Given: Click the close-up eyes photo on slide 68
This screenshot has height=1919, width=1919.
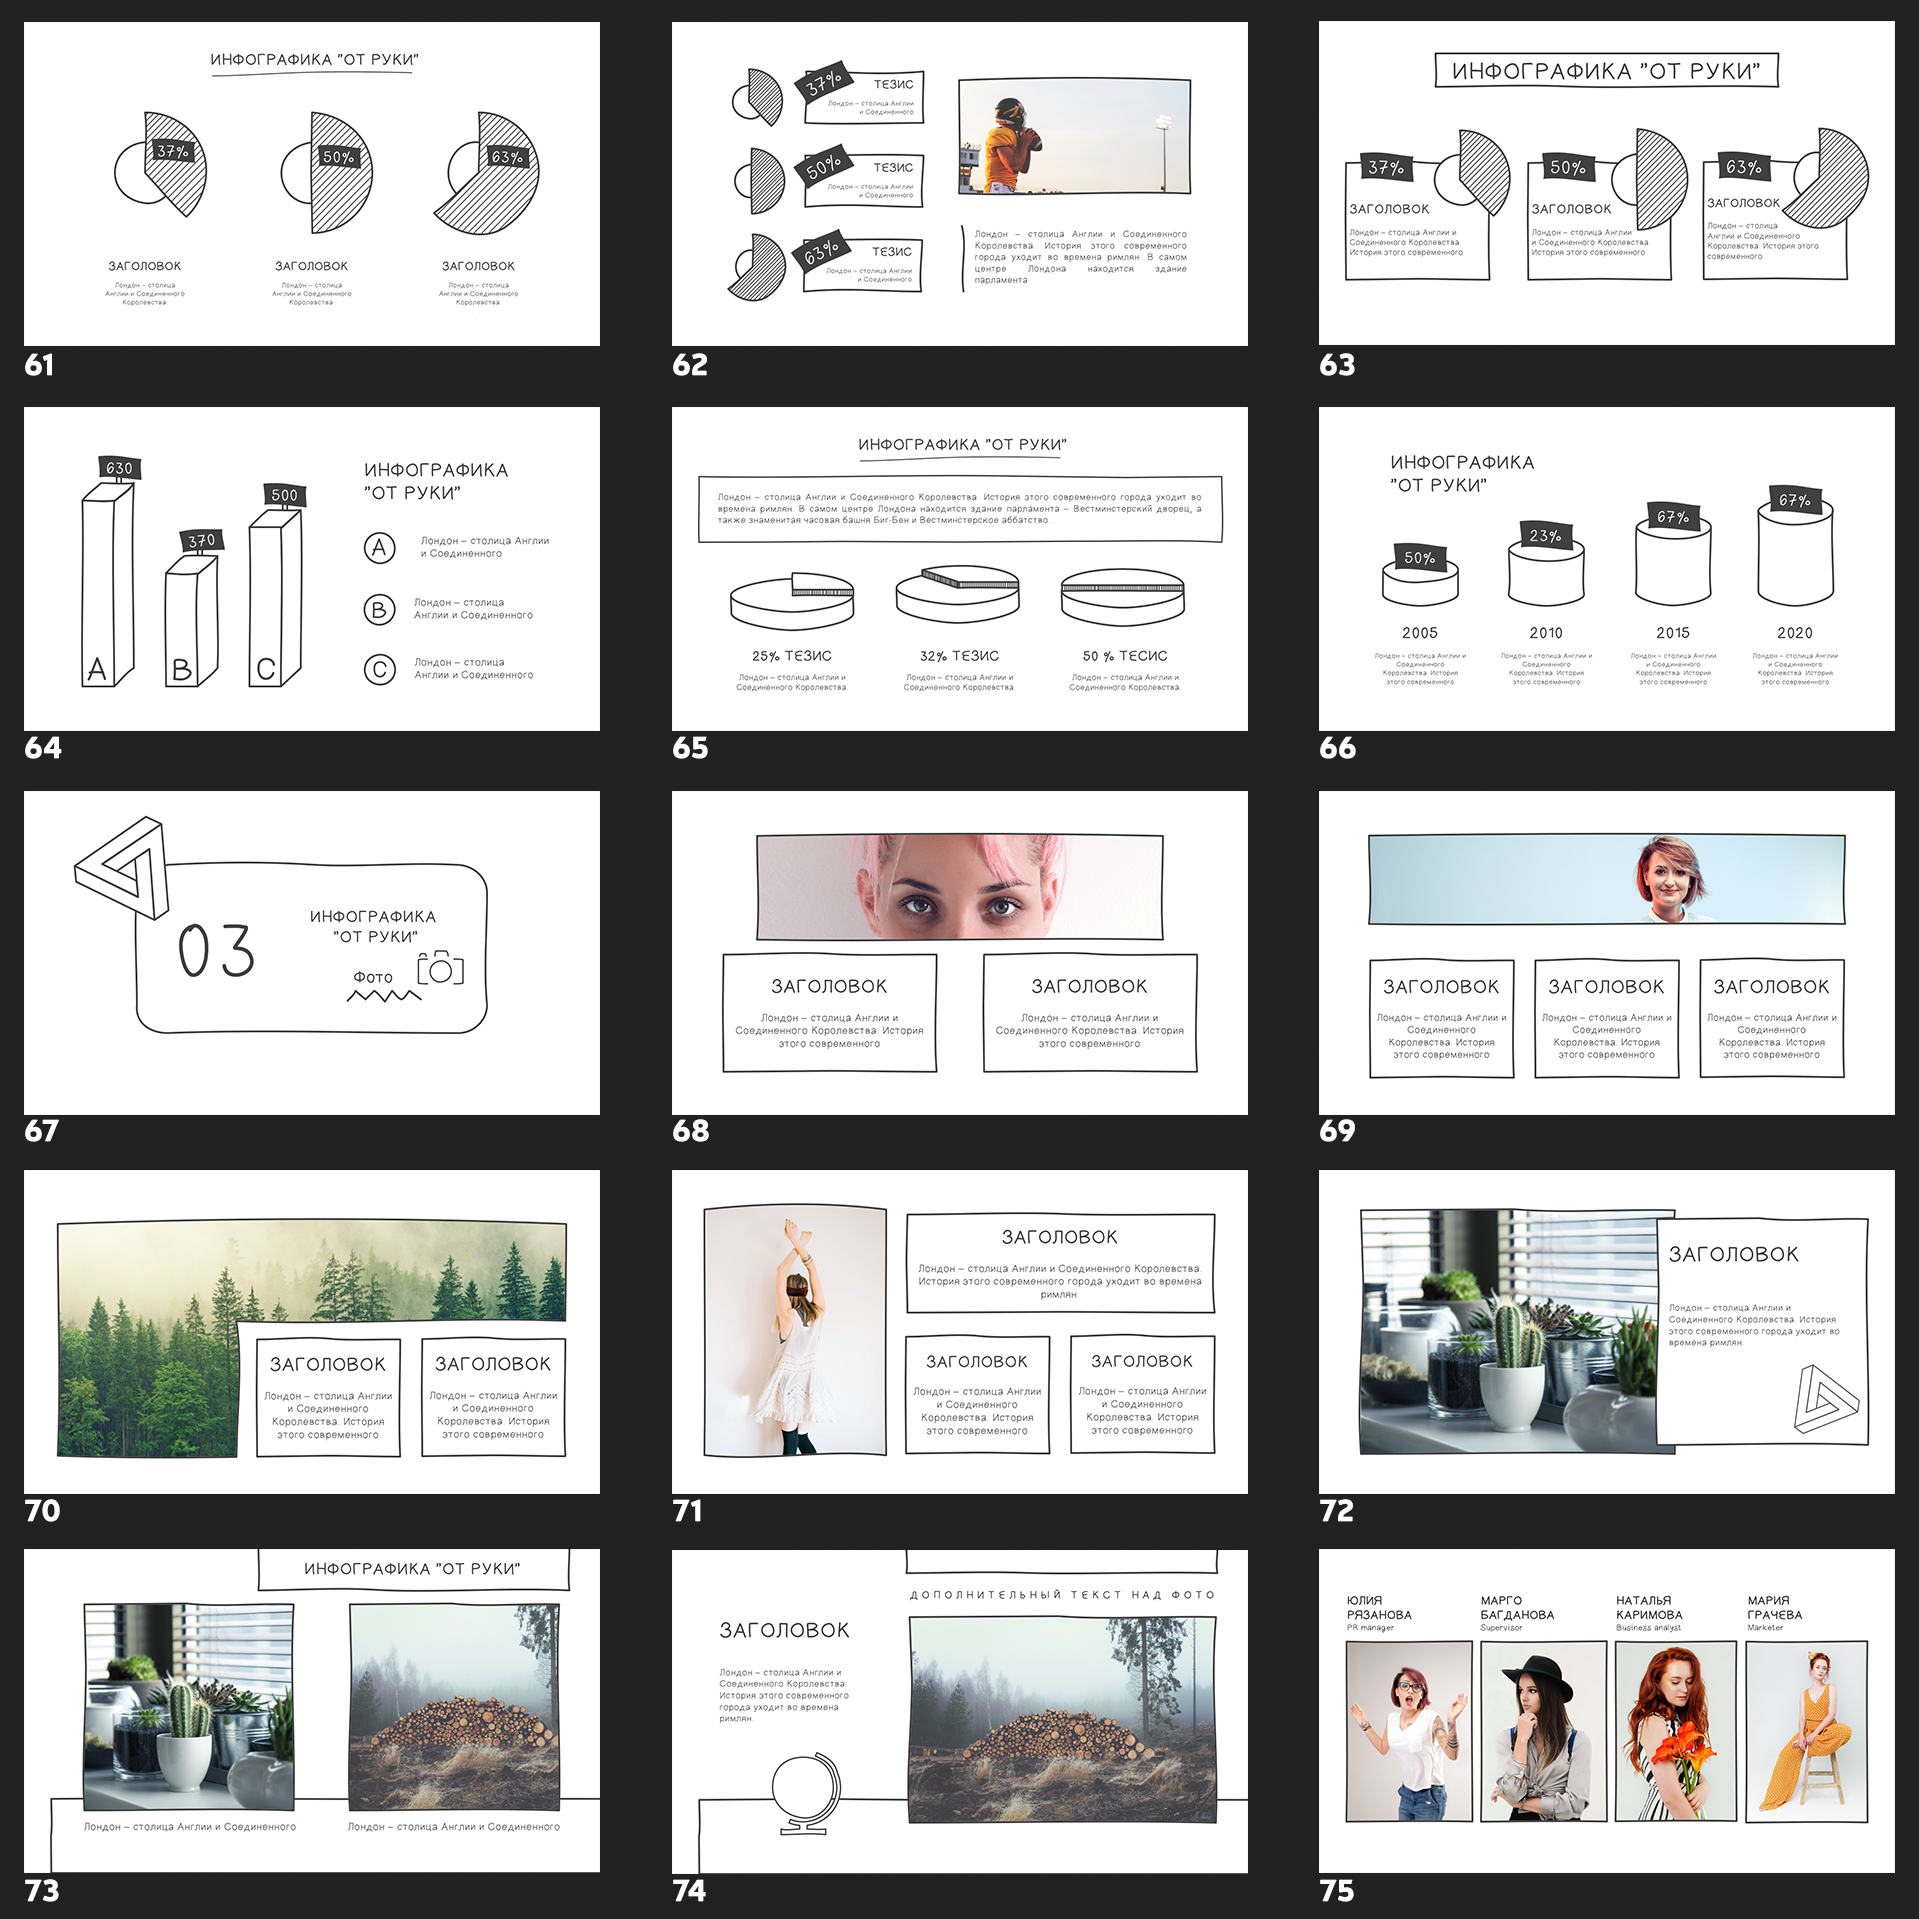Looking at the screenshot, I should [x=960, y=887].
